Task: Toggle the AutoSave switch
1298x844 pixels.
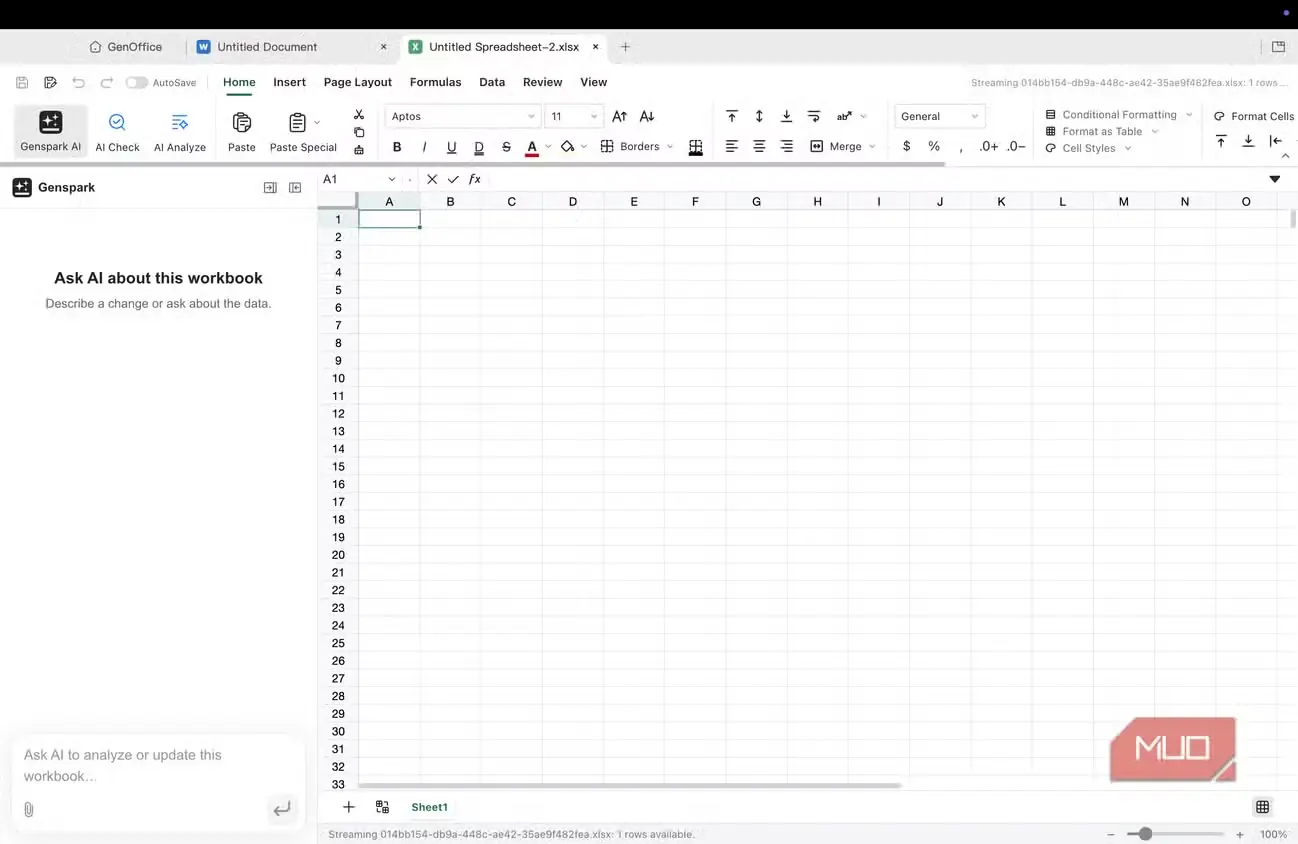Action: click(136, 83)
